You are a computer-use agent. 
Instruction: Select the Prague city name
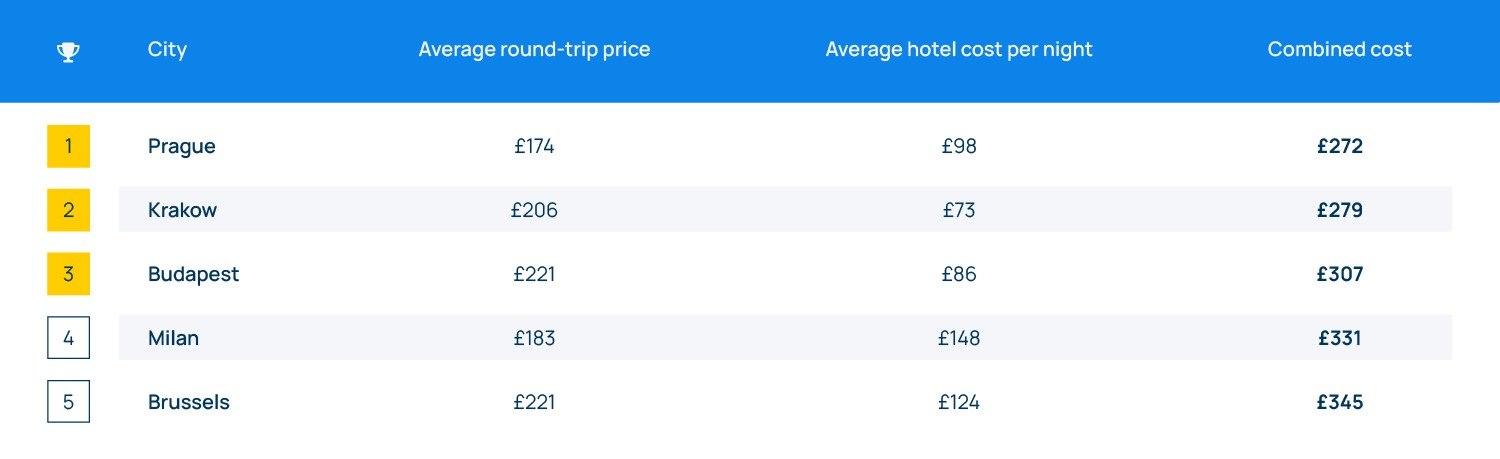[182, 146]
